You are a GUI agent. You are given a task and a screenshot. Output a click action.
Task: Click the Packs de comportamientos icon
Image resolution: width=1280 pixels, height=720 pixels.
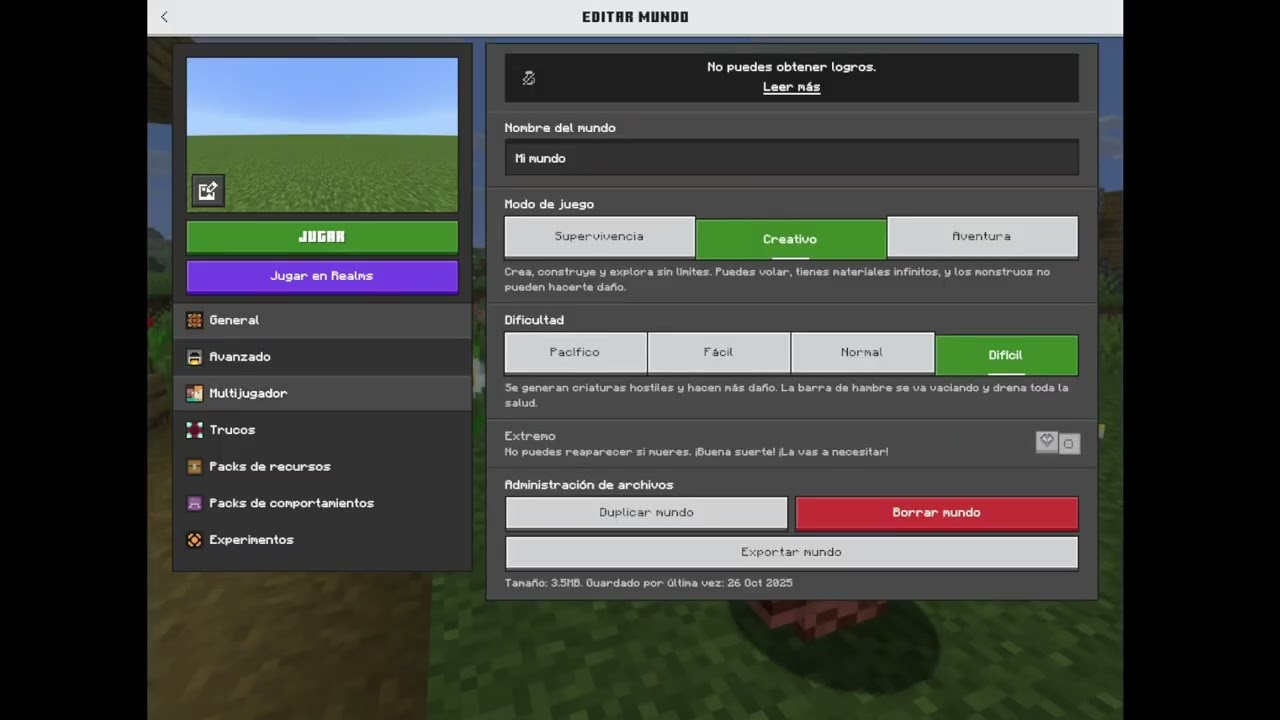pos(194,503)
